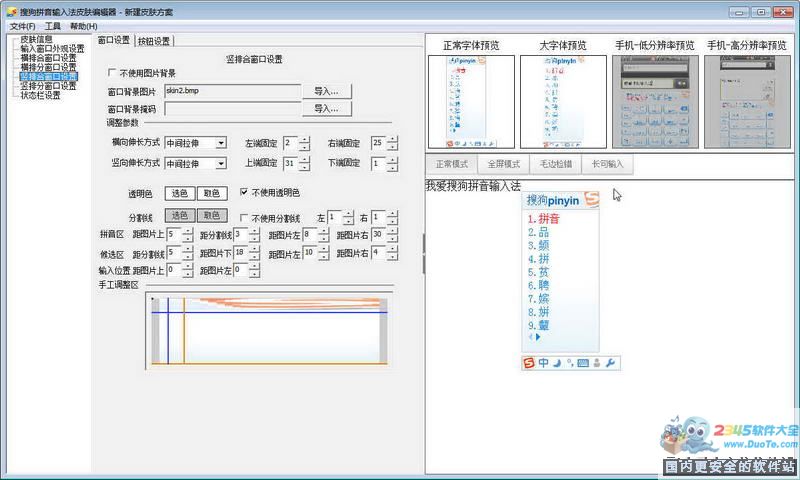Select 竖排合窗口设置 in tree
Viewport: 800px width, 480px height.
coord(48,77)
